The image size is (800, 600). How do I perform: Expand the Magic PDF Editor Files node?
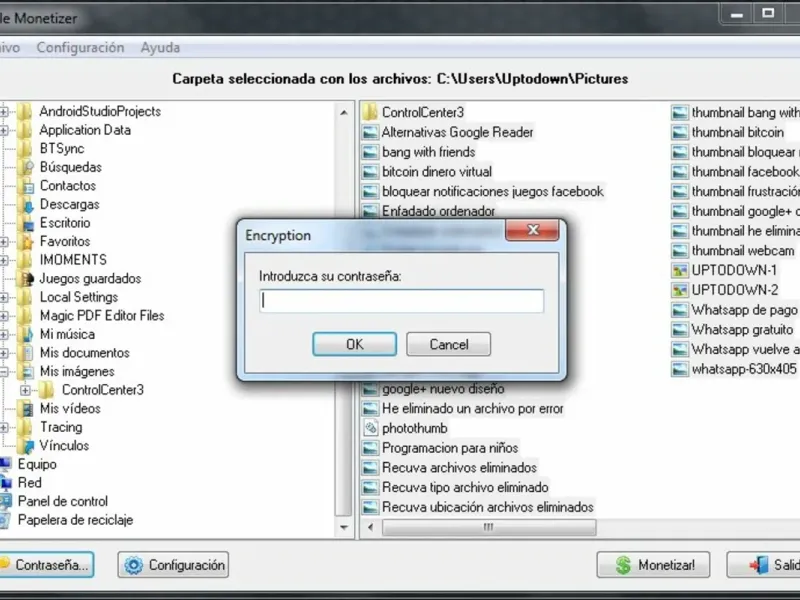pos(4,316)
